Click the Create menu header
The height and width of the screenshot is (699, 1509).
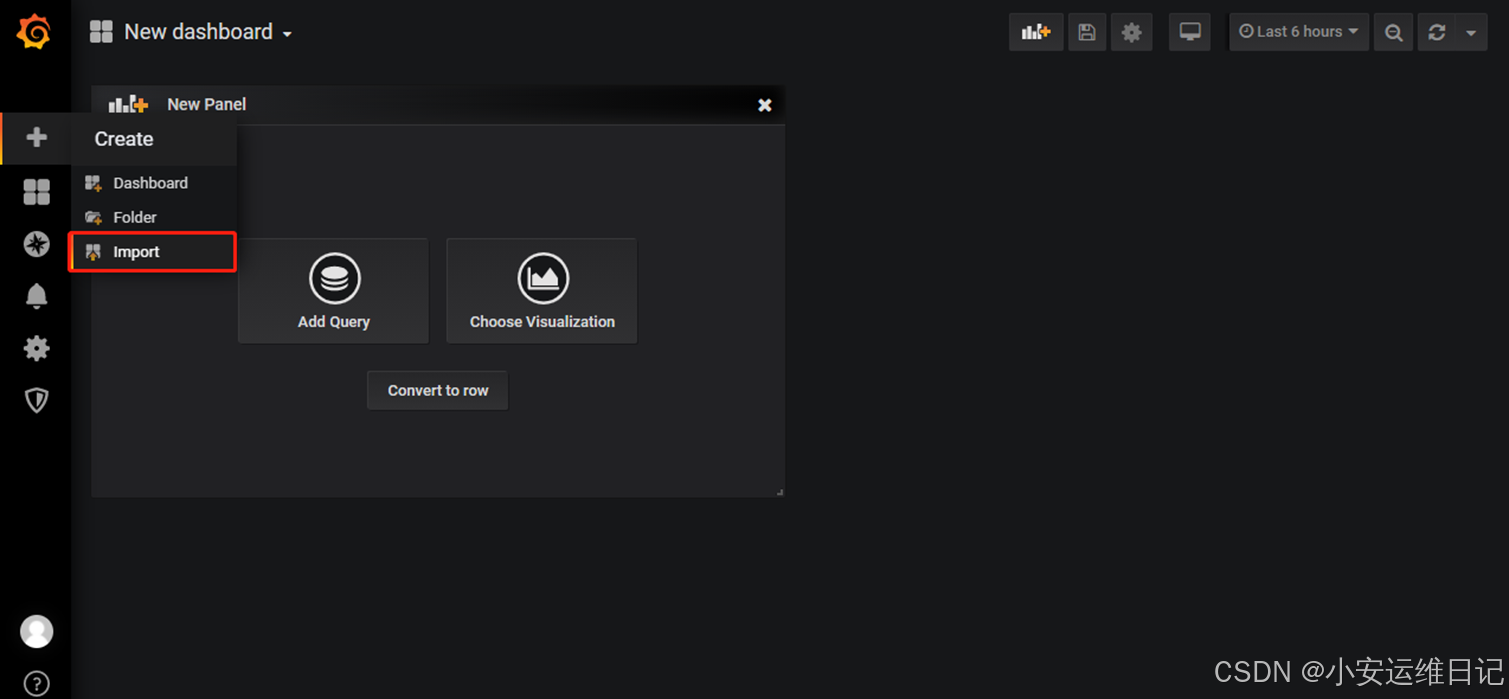[124, 139]
